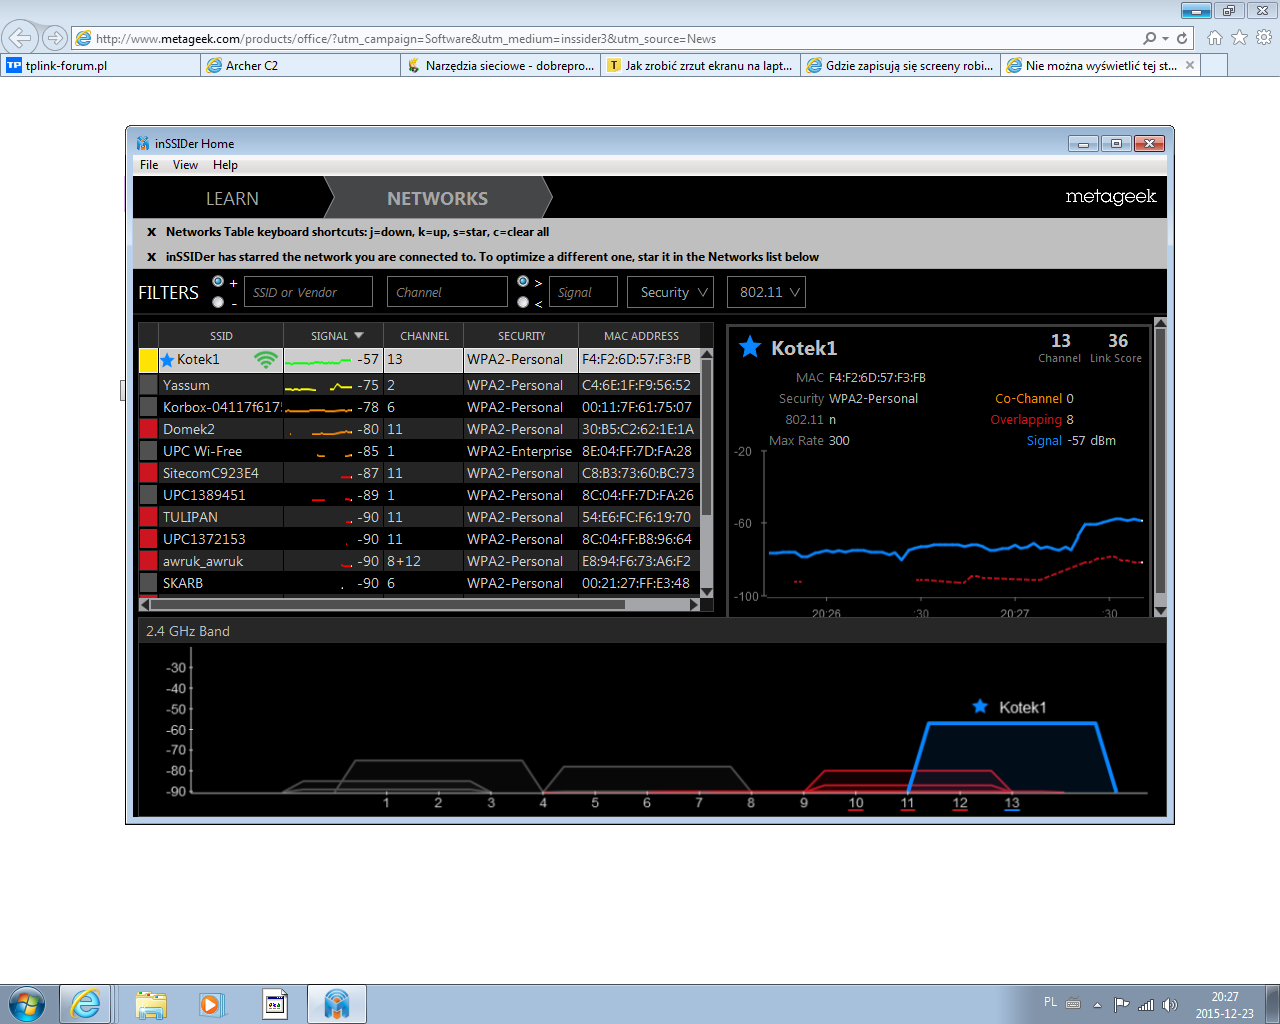The image size is (1280, 1024).
Task: Switch to the LEARN tab
Action: click(x=232, y=198)
